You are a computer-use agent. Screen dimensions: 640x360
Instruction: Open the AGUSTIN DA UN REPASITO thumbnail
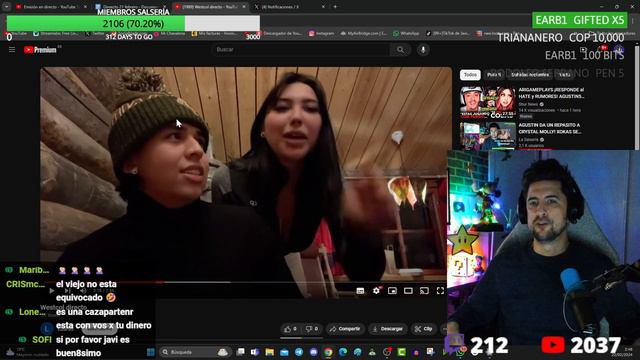(x=488, y=136)
